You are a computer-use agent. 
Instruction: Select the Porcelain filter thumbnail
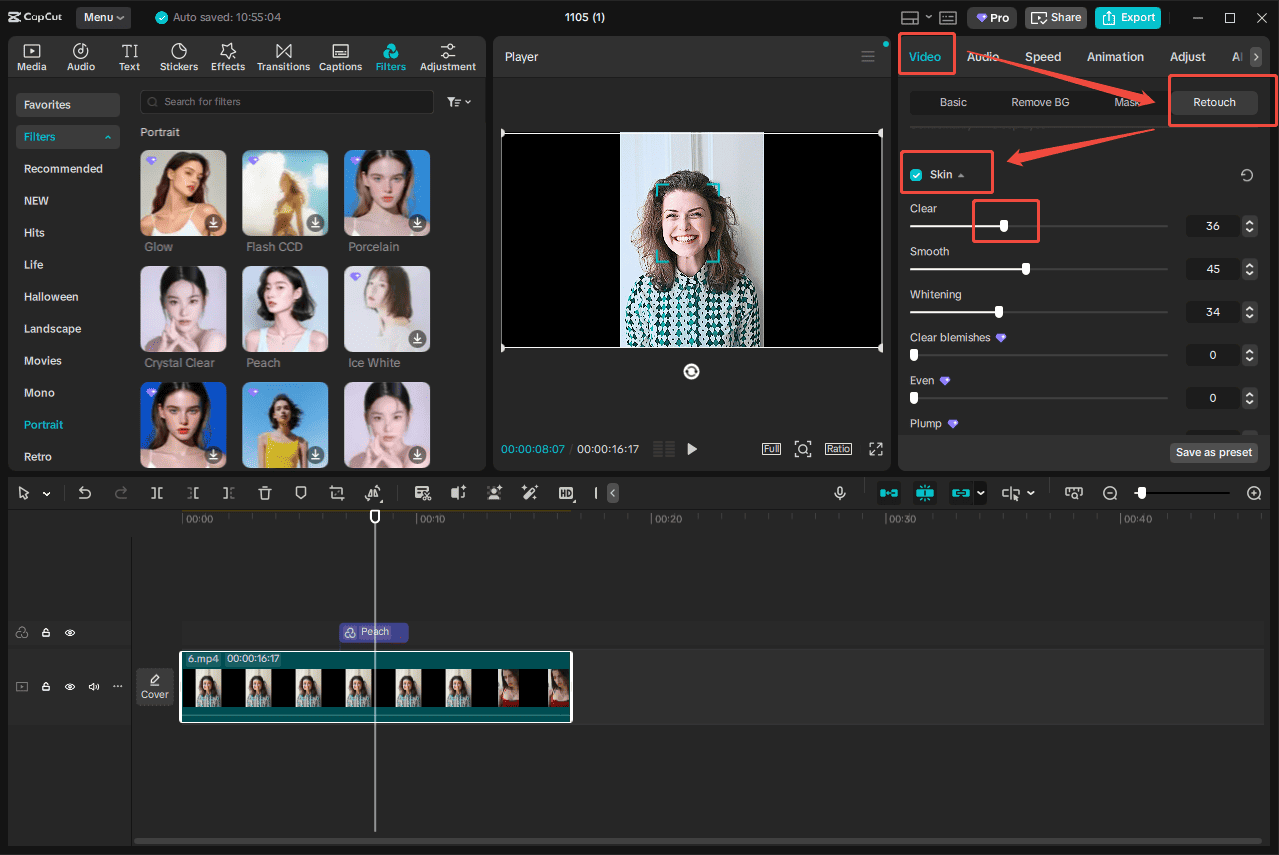point(387,192)
